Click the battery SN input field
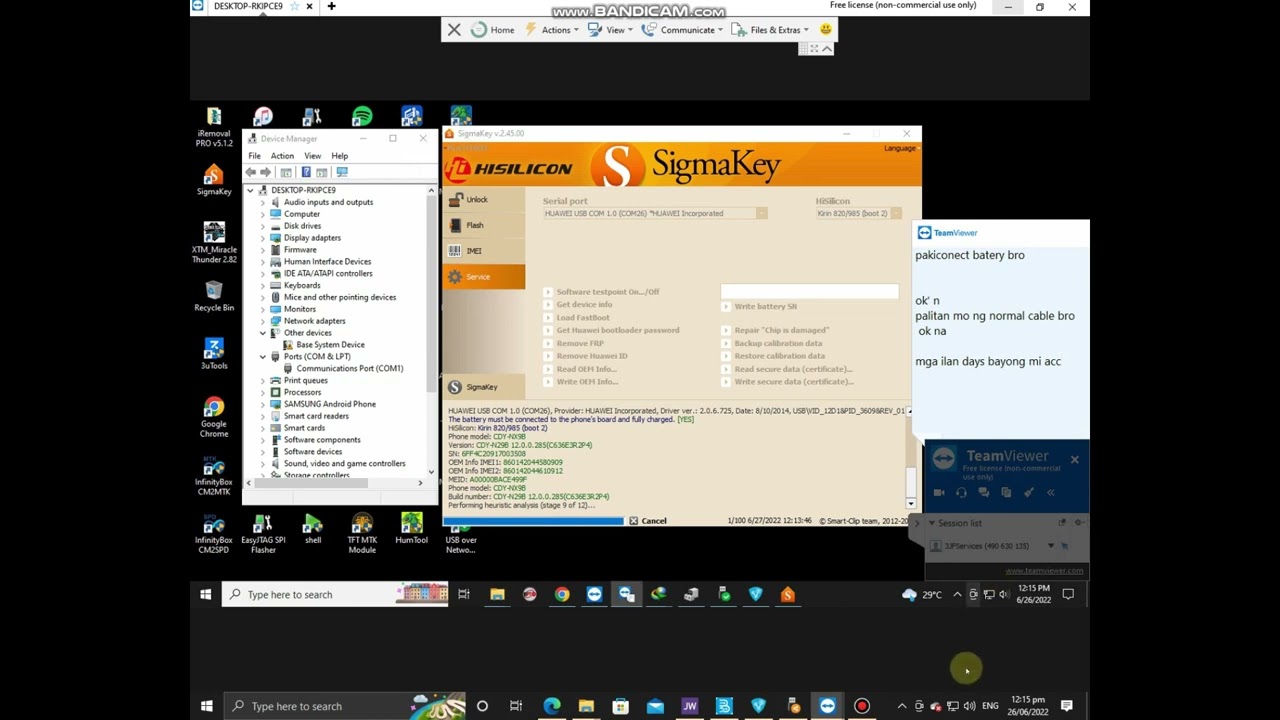 (x=810, y=292)
